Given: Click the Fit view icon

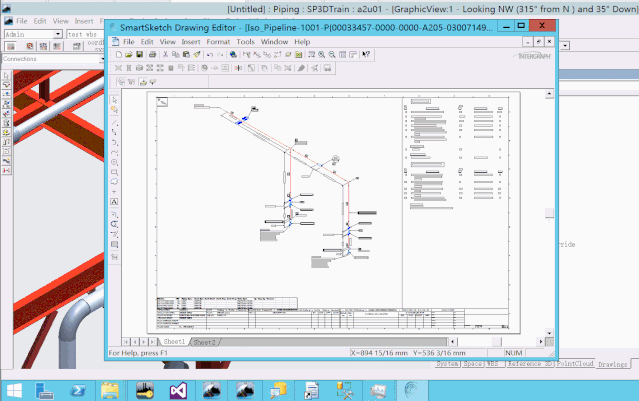Looking at the screenshot, I should click(x=343, y=55).
